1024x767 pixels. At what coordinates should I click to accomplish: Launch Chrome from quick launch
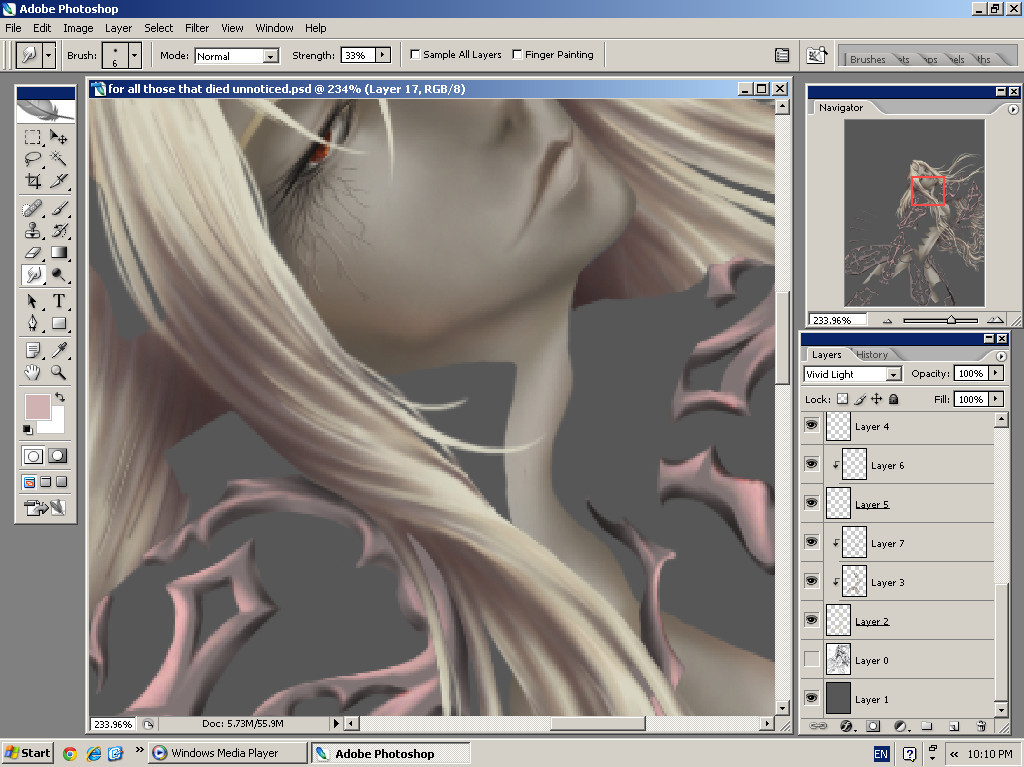coord(69,754)
